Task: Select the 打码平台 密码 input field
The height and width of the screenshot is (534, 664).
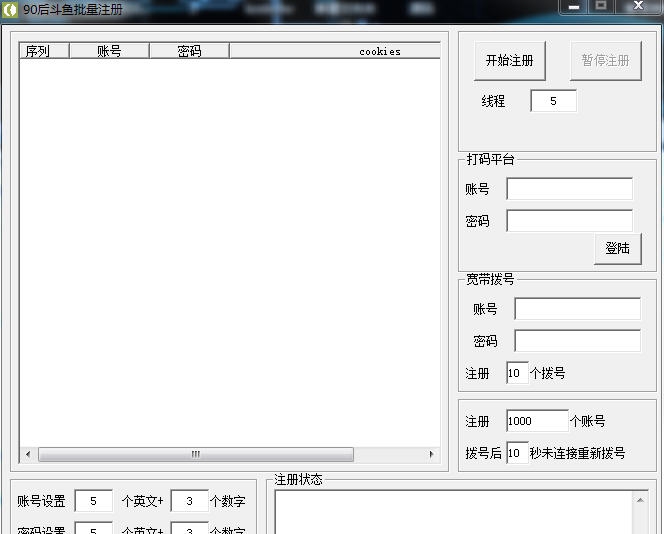Action: click(x=570, y=221)
